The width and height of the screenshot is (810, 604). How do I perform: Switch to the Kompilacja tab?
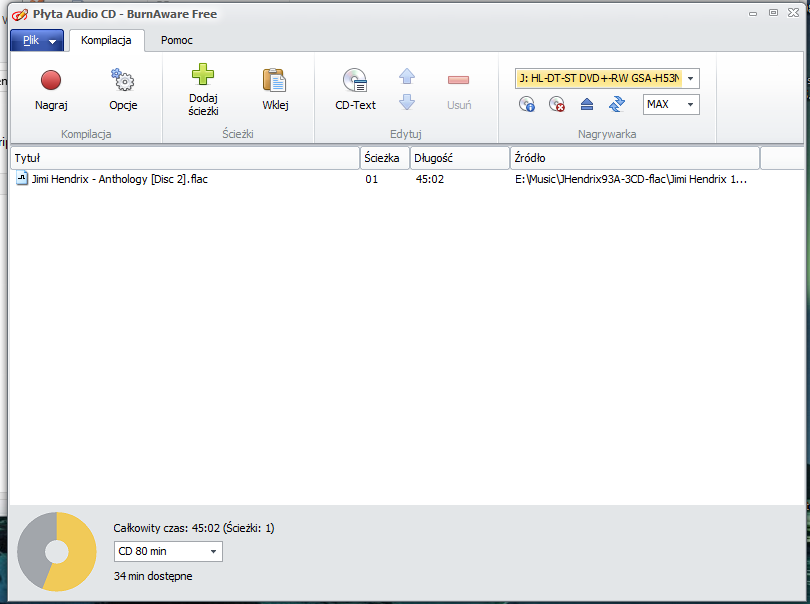106,40
